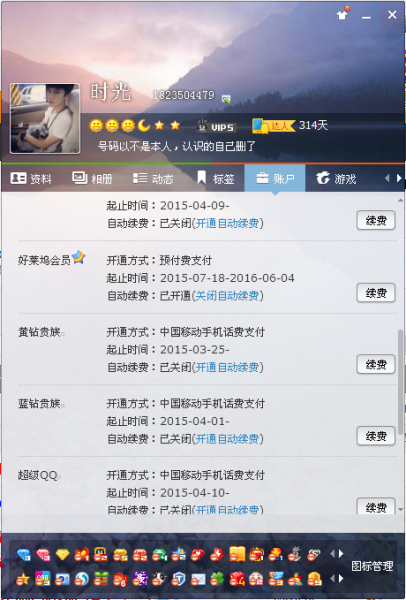The width and height of the screenshot is (406, 600).
Task: Click 关闭自动续费 link for 好莱坞会员
Action: 227,295
